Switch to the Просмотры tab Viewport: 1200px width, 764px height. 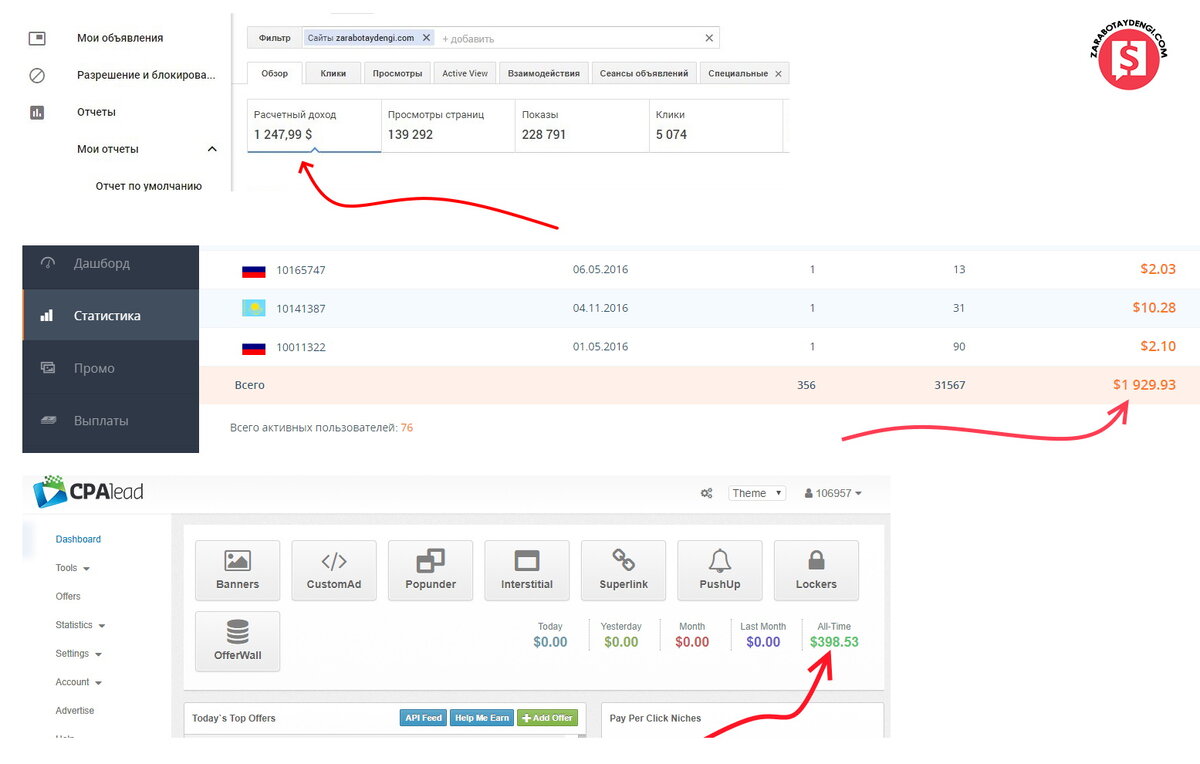pos(397,73)
